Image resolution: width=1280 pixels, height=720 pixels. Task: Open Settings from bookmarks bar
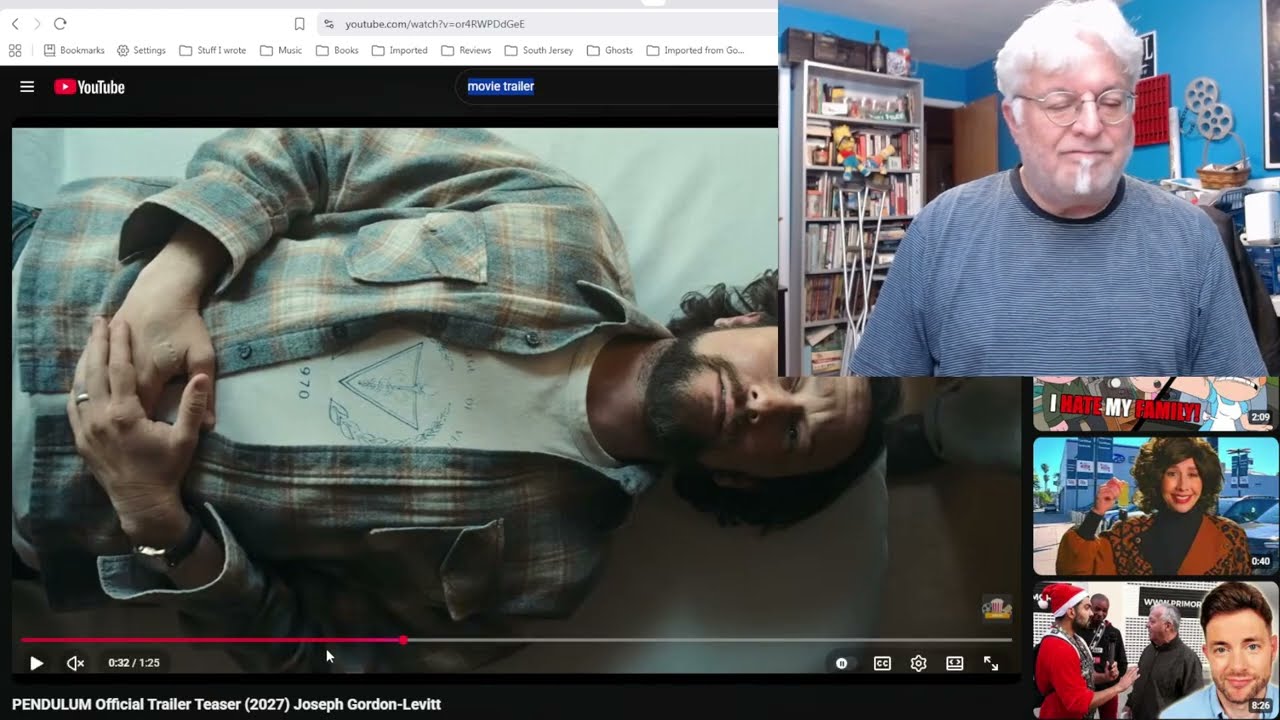pos(141,50)
